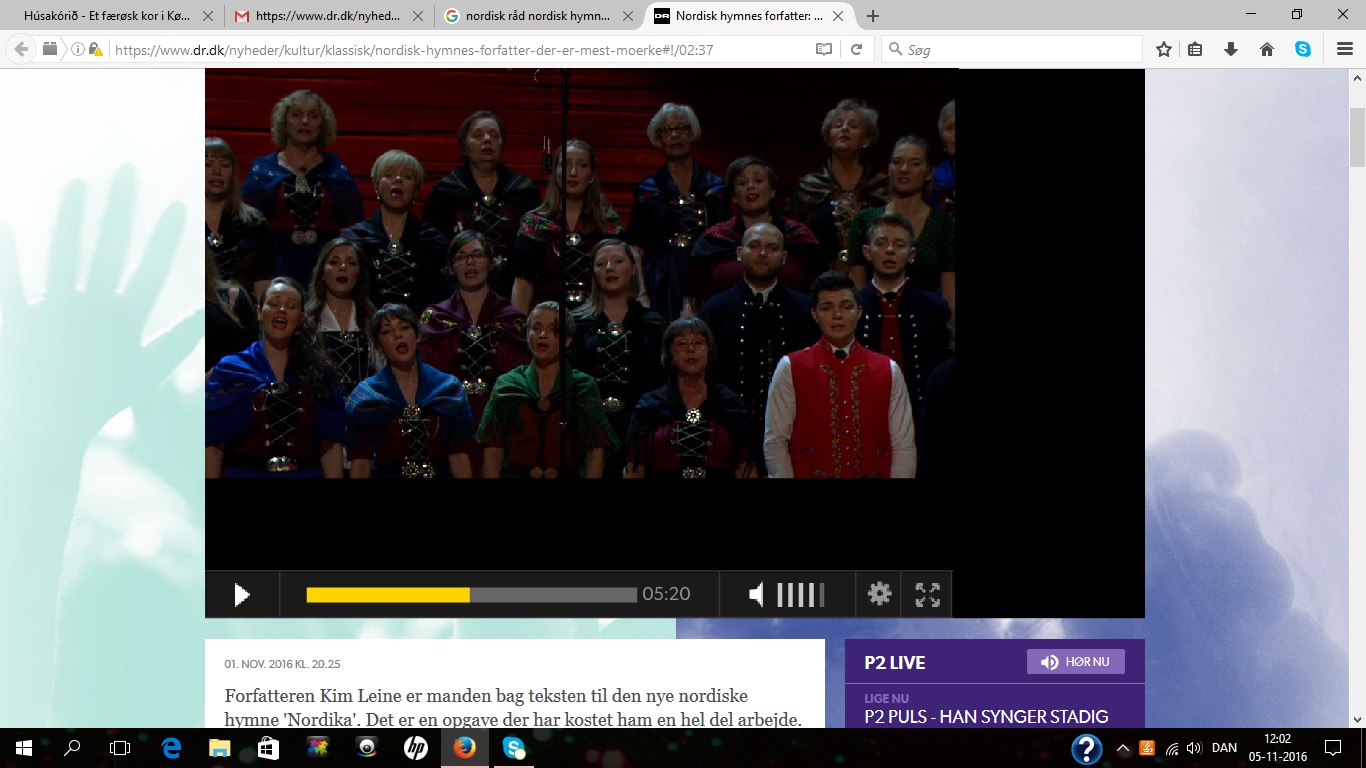Click the padlock security icon
The image size is (1366, 768).
click(96, 49)
